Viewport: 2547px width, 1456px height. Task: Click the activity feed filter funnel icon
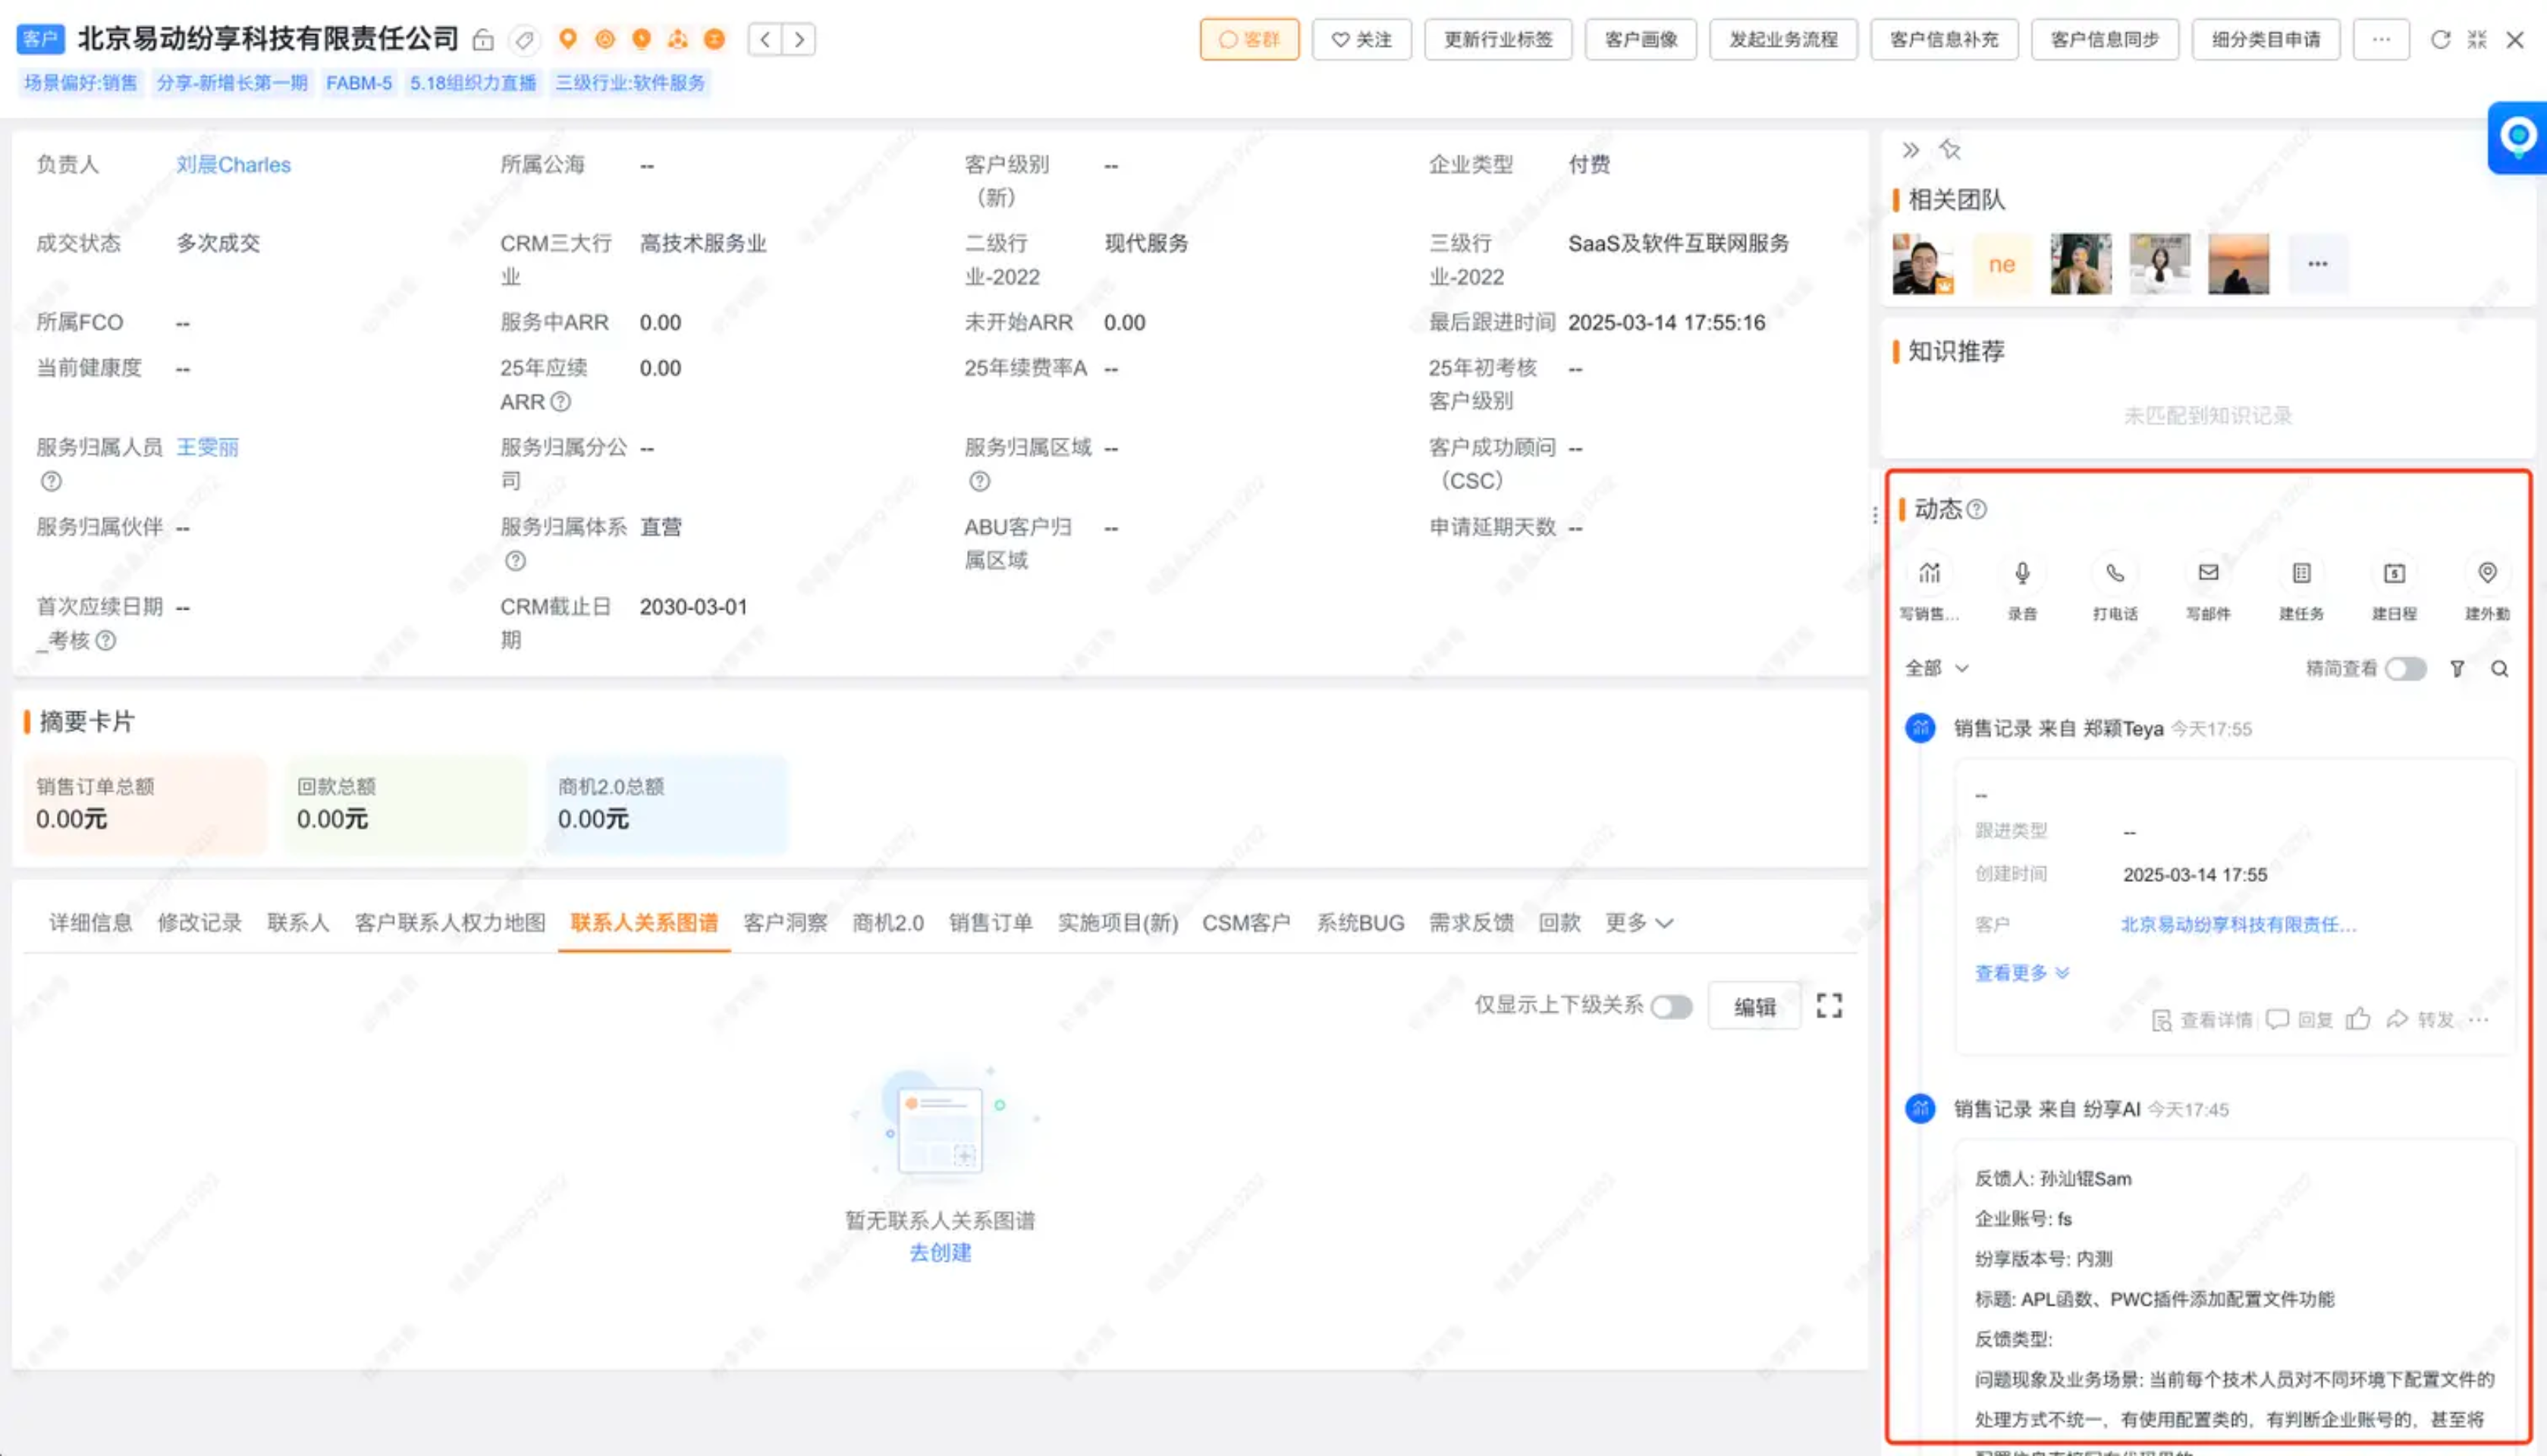(2457, 669)
